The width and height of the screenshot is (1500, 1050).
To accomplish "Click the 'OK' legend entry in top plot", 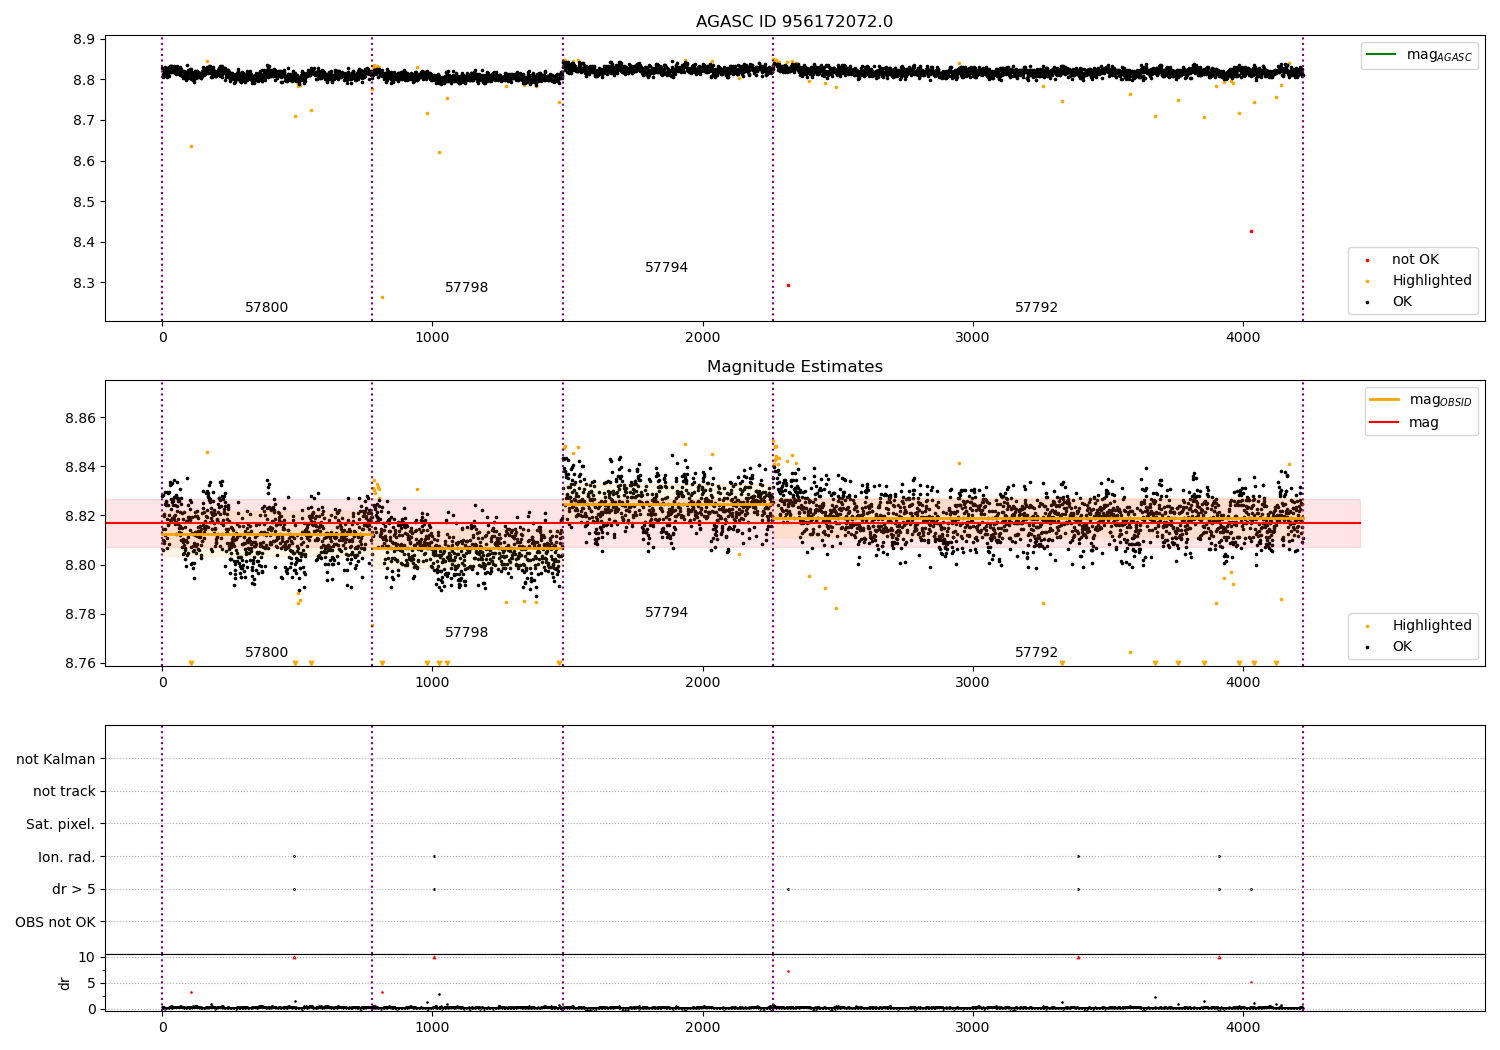I will (1390, 302).
